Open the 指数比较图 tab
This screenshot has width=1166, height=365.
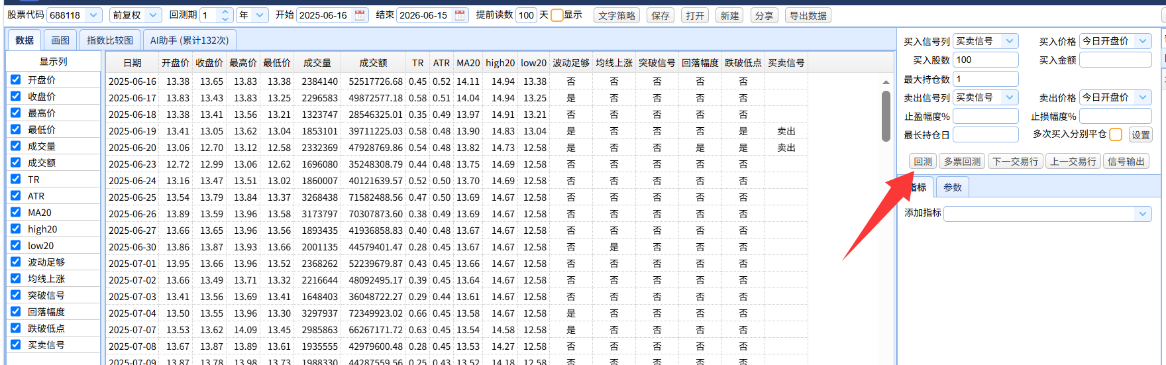tap(110, 40)
